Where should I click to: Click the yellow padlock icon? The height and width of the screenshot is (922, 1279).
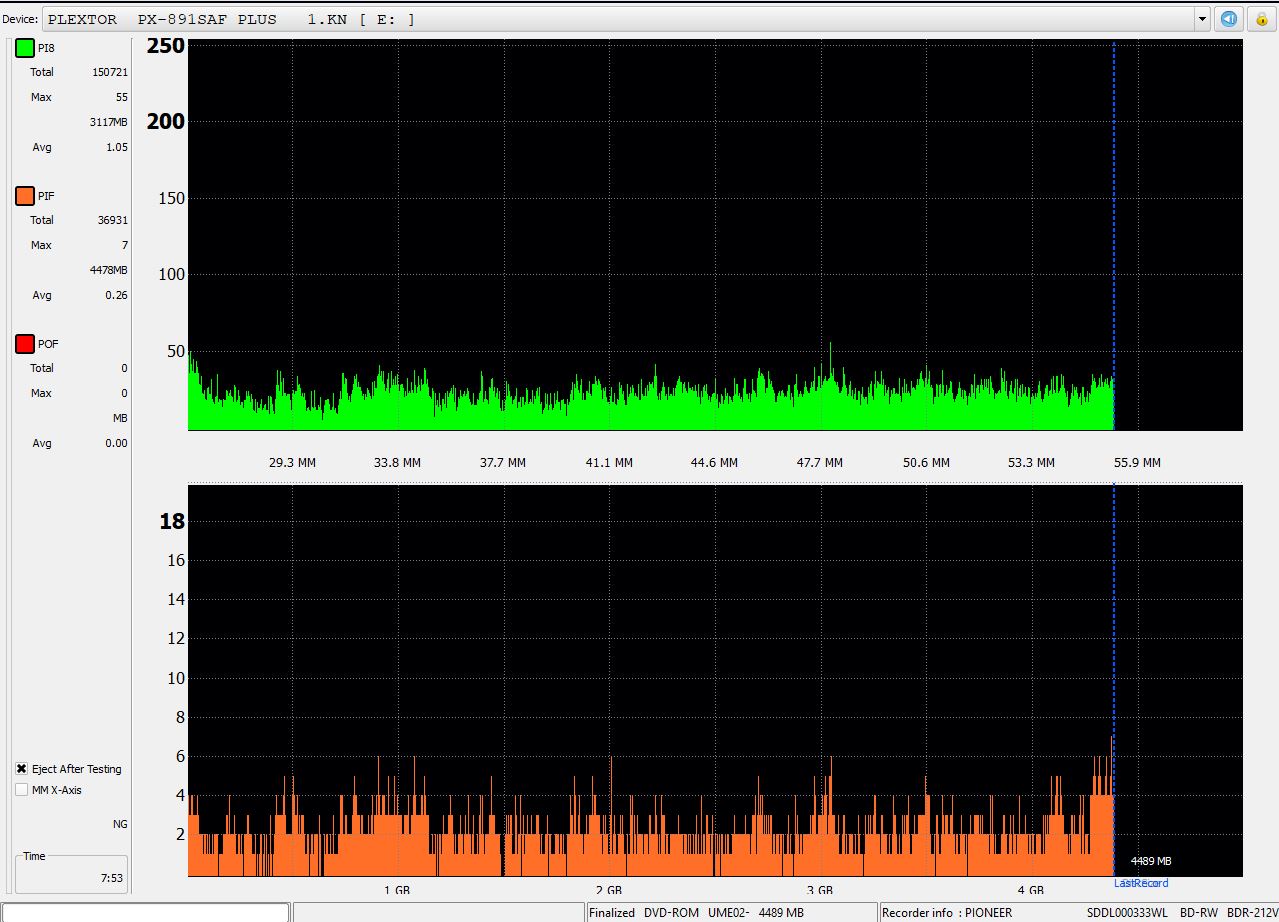click(x=1261, y=19)
